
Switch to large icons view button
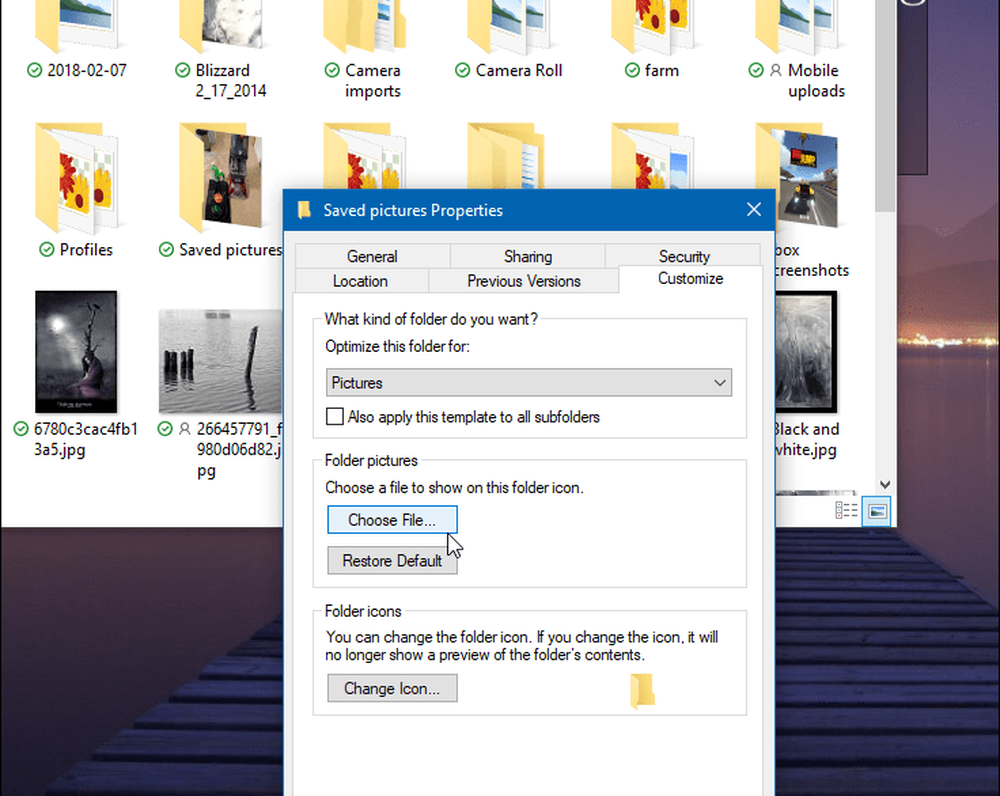[877, 511]
